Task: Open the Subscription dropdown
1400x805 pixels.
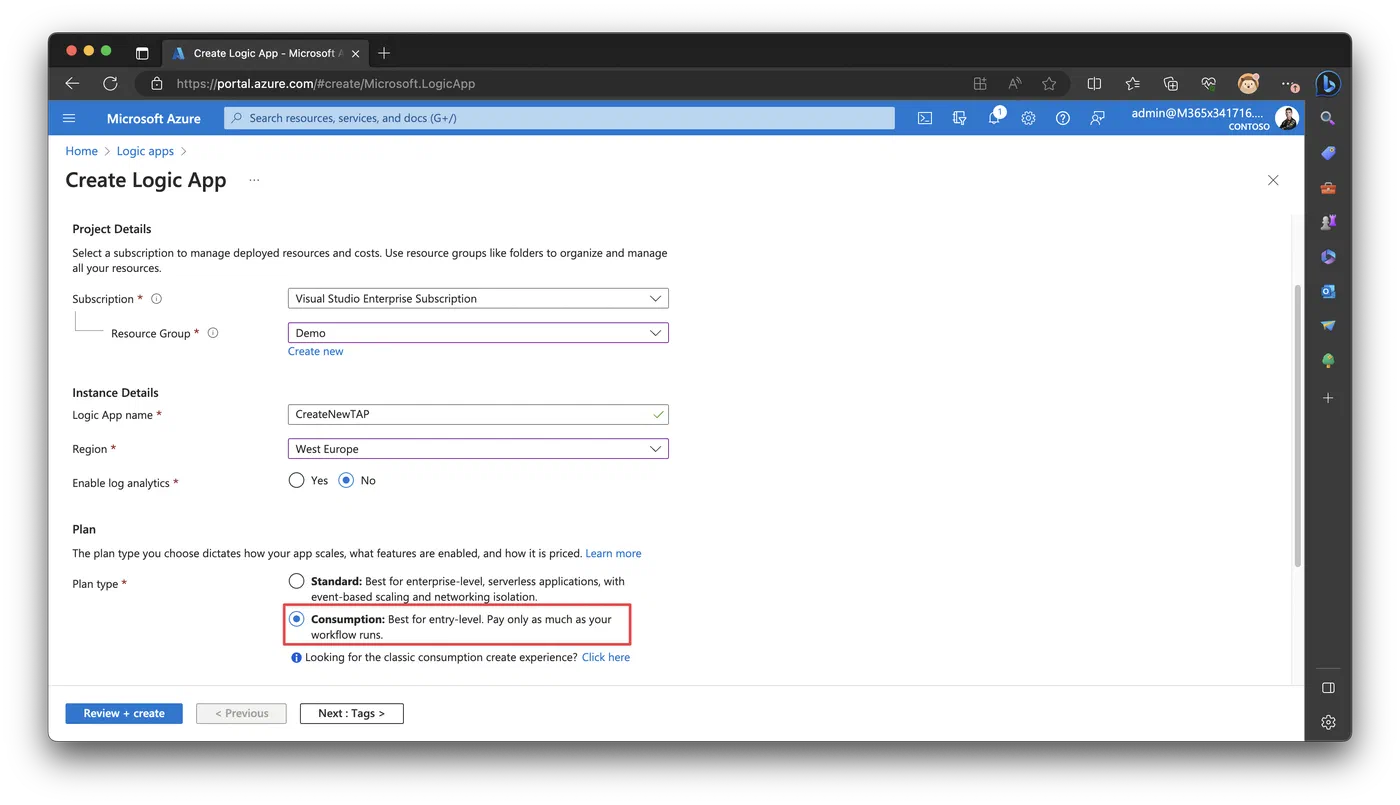Action: pyautogui.click(x=478, y=298)
